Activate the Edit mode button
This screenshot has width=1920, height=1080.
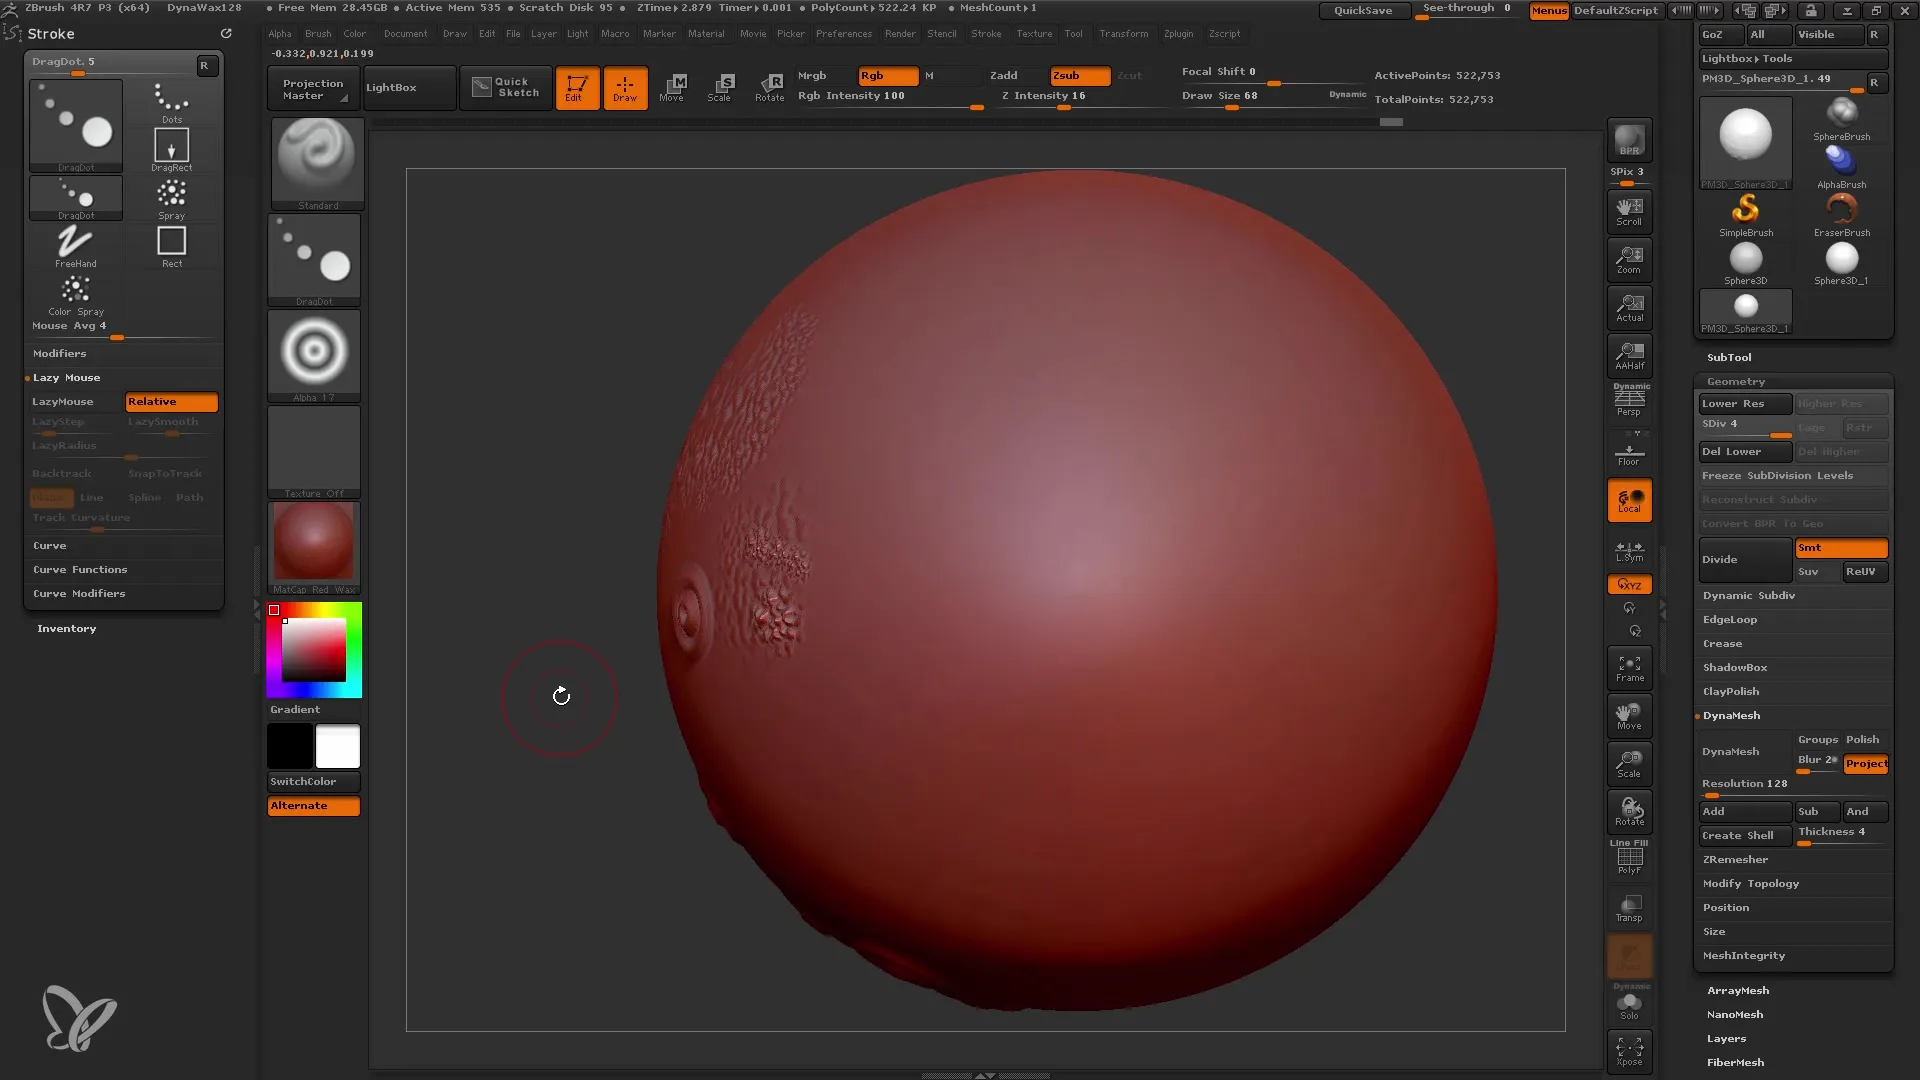tap(577, 88)
